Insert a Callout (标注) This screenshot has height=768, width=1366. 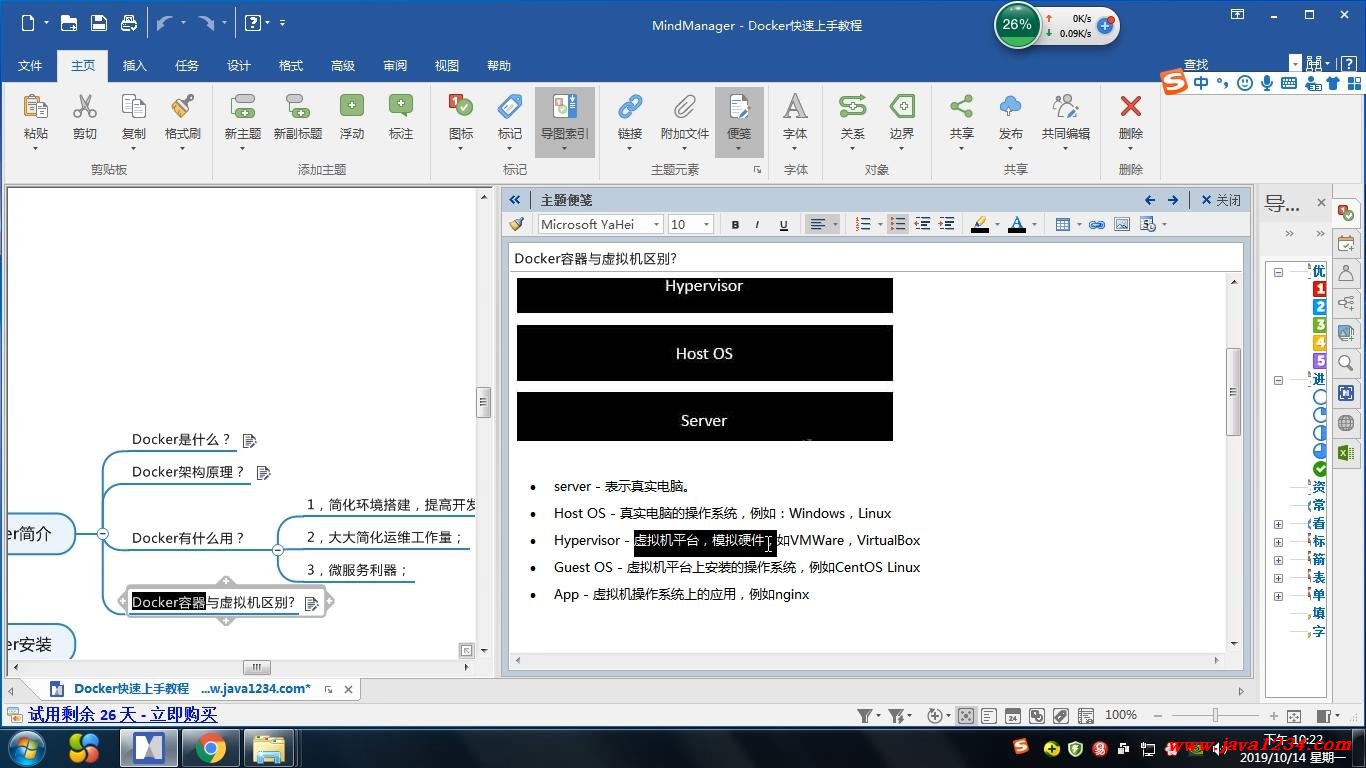pyautogui.click(x=400, y=107)
